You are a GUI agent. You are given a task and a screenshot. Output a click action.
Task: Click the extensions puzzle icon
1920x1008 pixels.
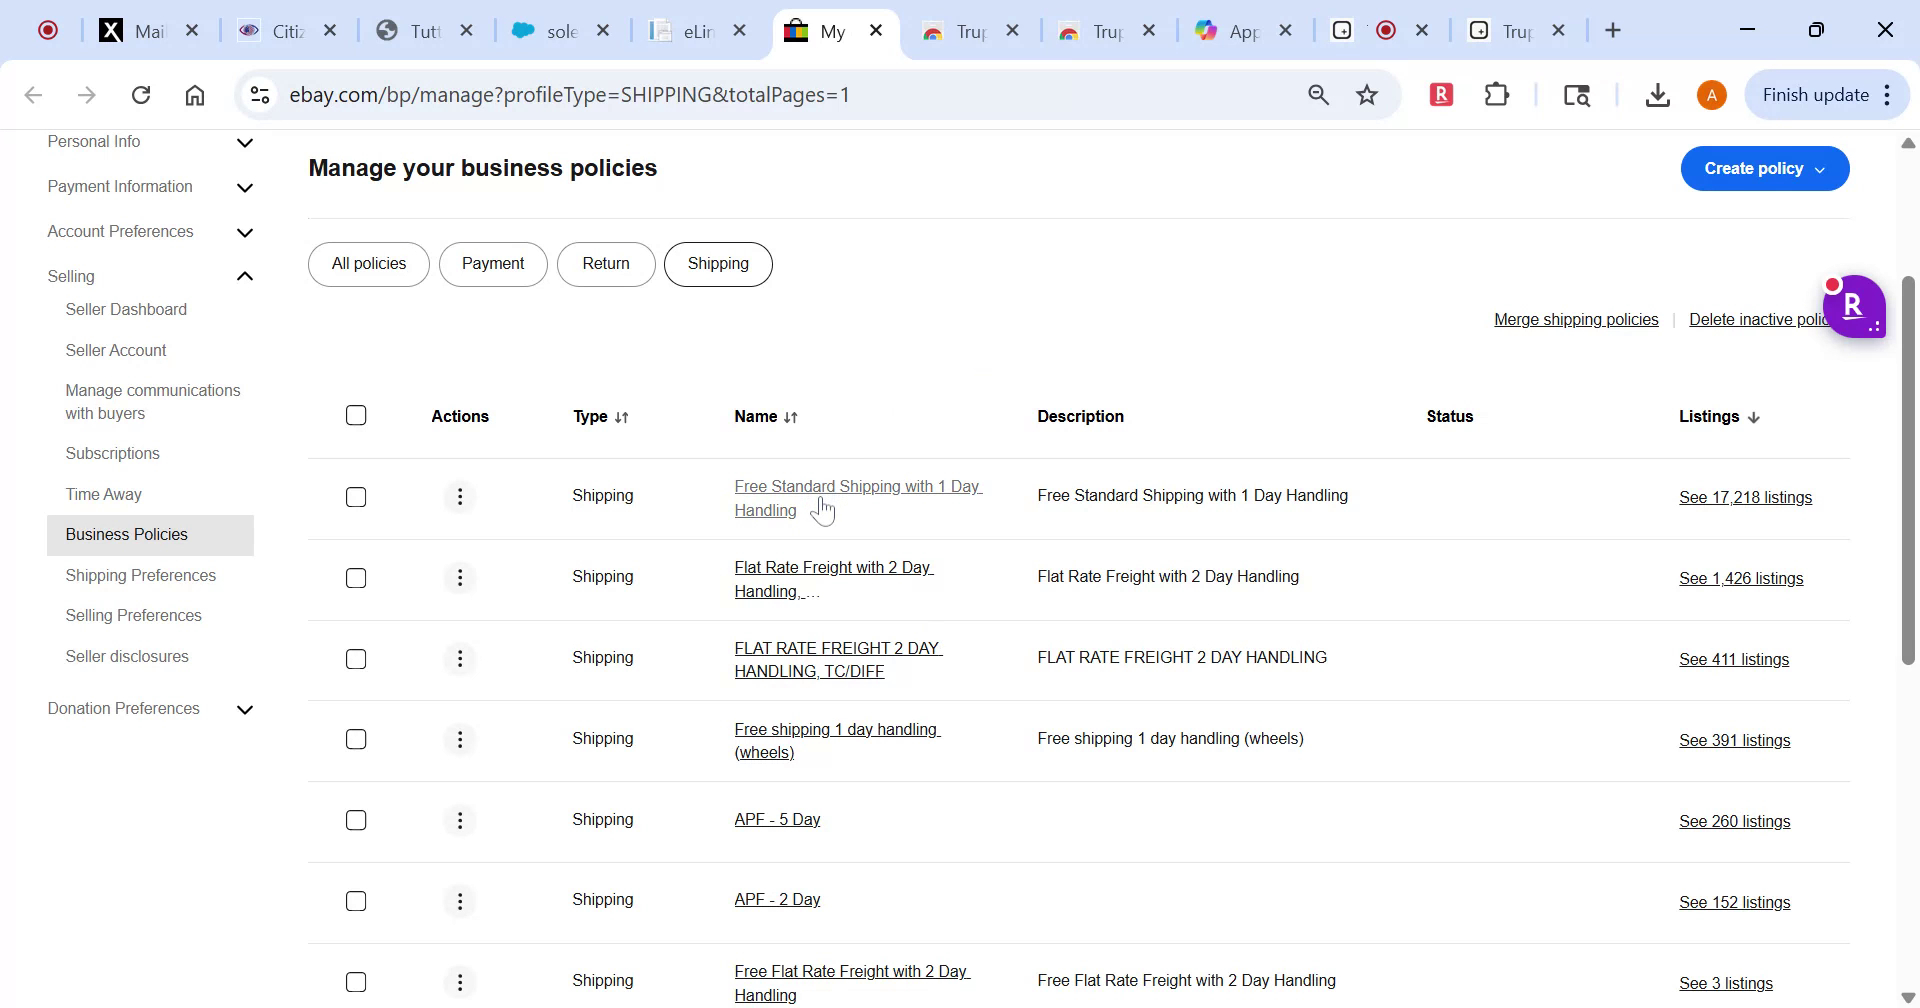tap(1495, 94)
